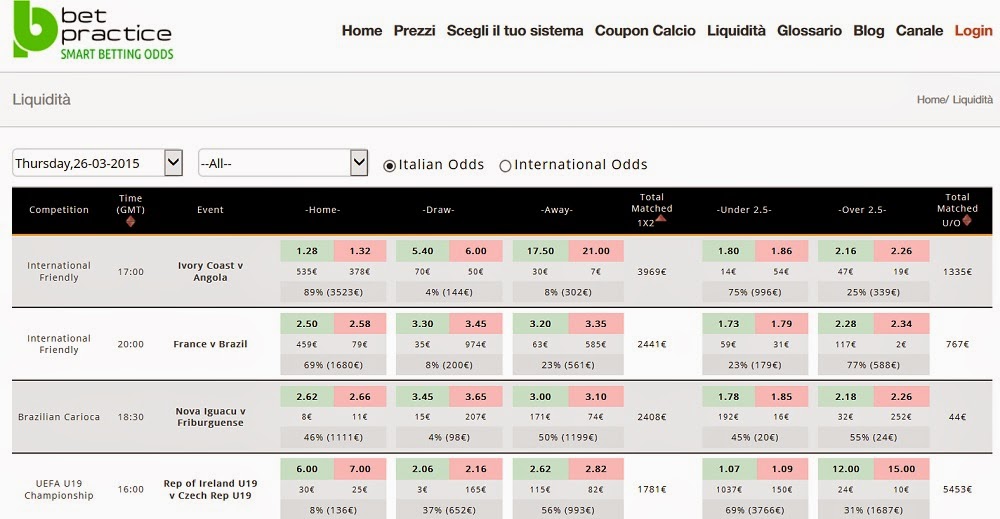
Task: Open the Glossario page
Action: (809, 31)
